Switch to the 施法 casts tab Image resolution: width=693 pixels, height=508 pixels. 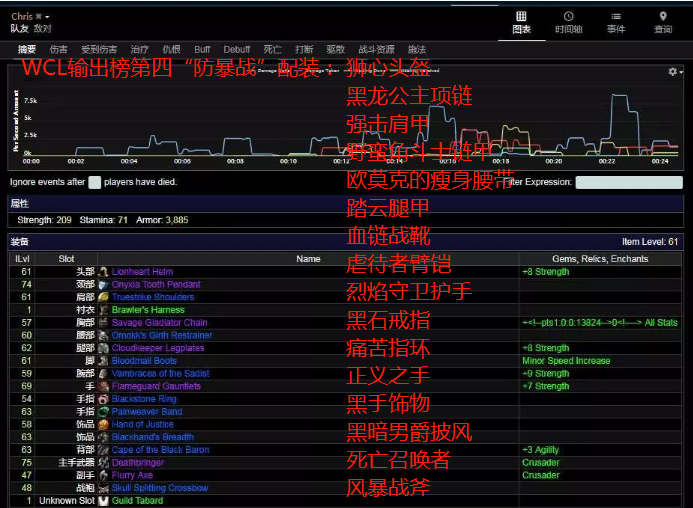[x=417, y=50]
